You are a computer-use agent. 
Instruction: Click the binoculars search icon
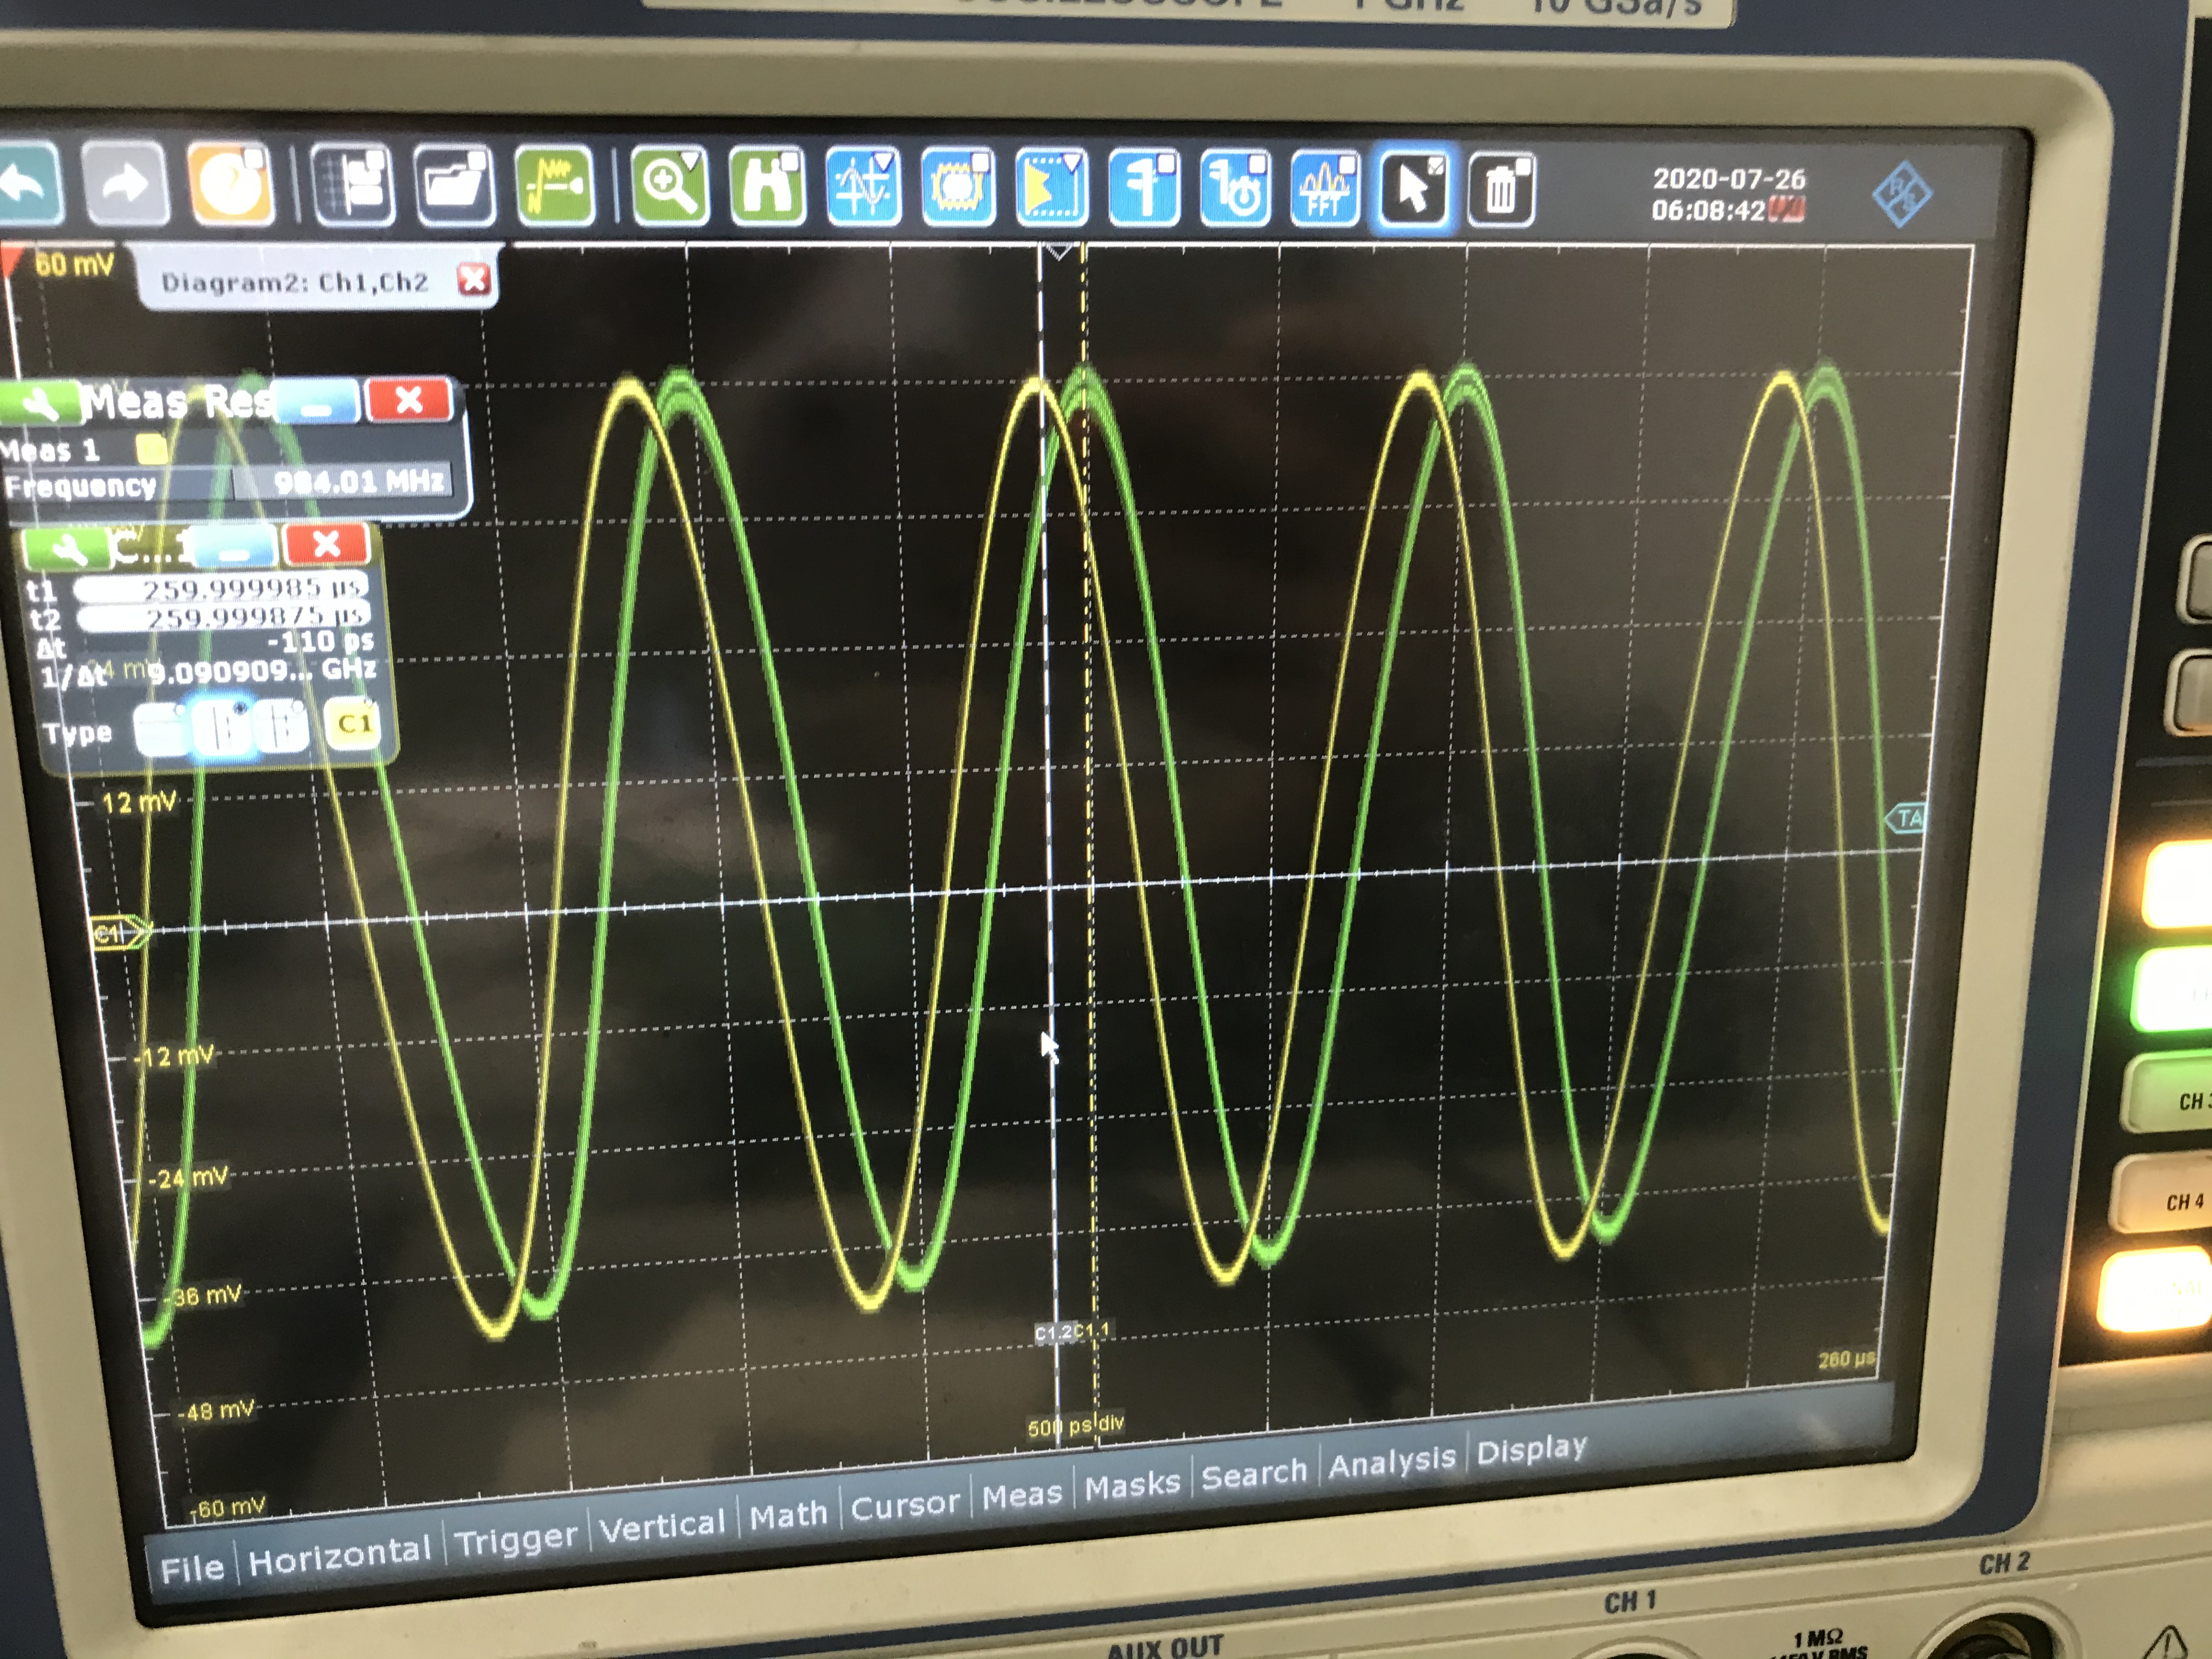(x=766, y=187)
